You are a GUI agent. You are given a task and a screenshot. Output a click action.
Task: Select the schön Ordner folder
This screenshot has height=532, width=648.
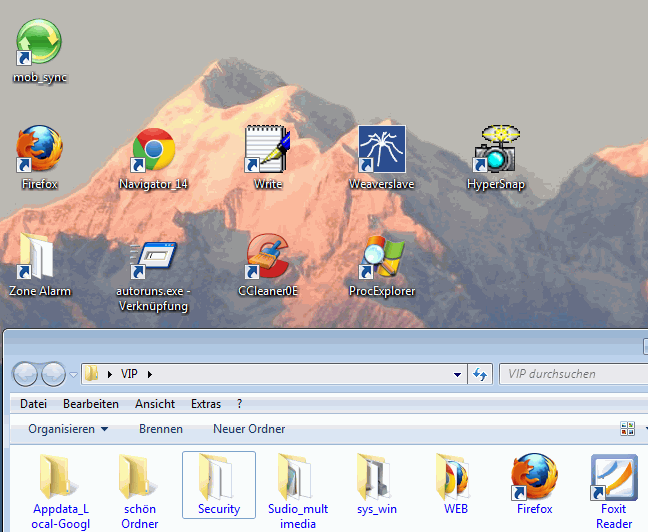pos(139,491)
